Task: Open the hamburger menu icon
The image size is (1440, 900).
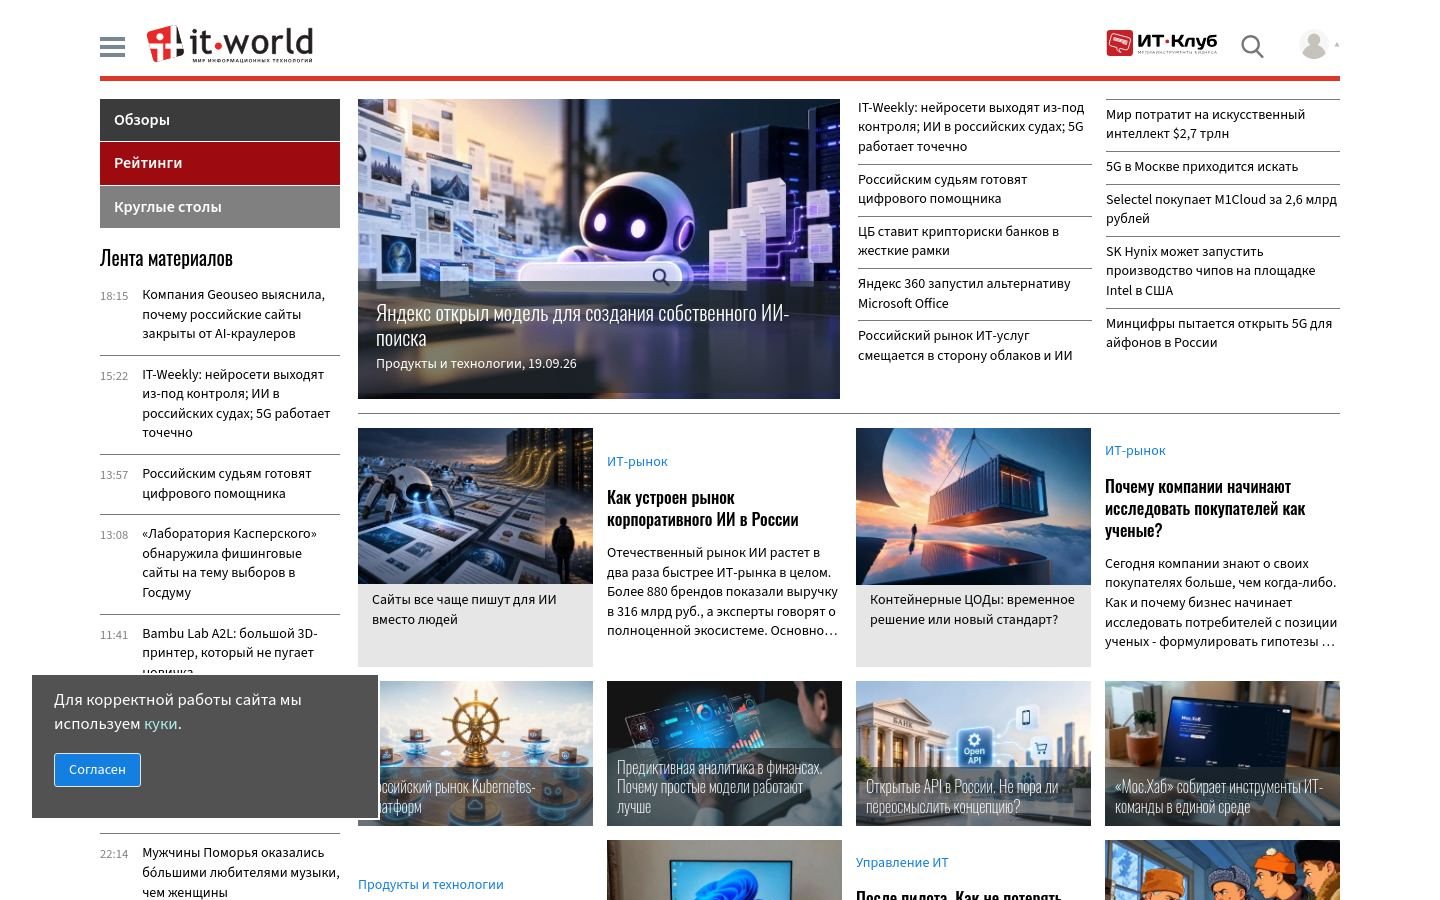Action: click(113, 47)
